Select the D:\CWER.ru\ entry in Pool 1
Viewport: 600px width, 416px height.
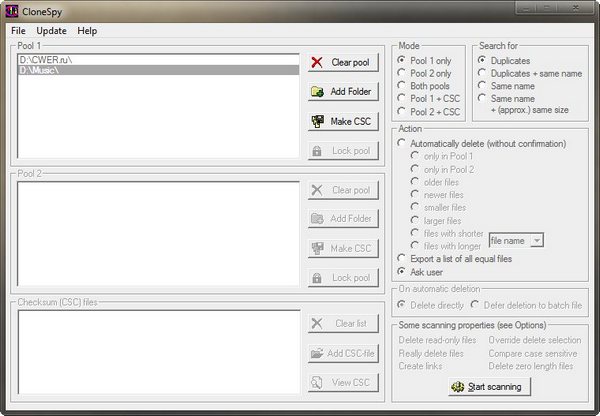point(158,60)
